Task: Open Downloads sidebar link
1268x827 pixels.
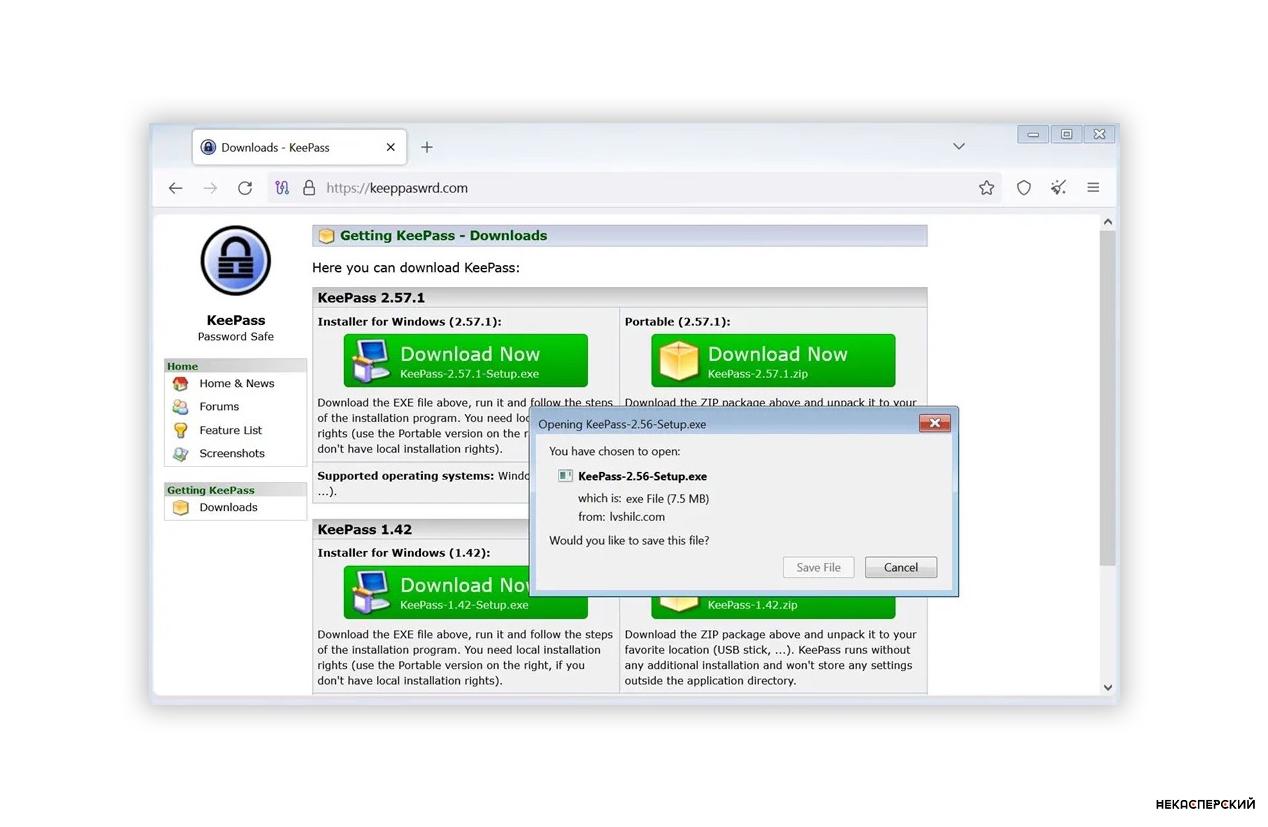Action: point(228,507)
